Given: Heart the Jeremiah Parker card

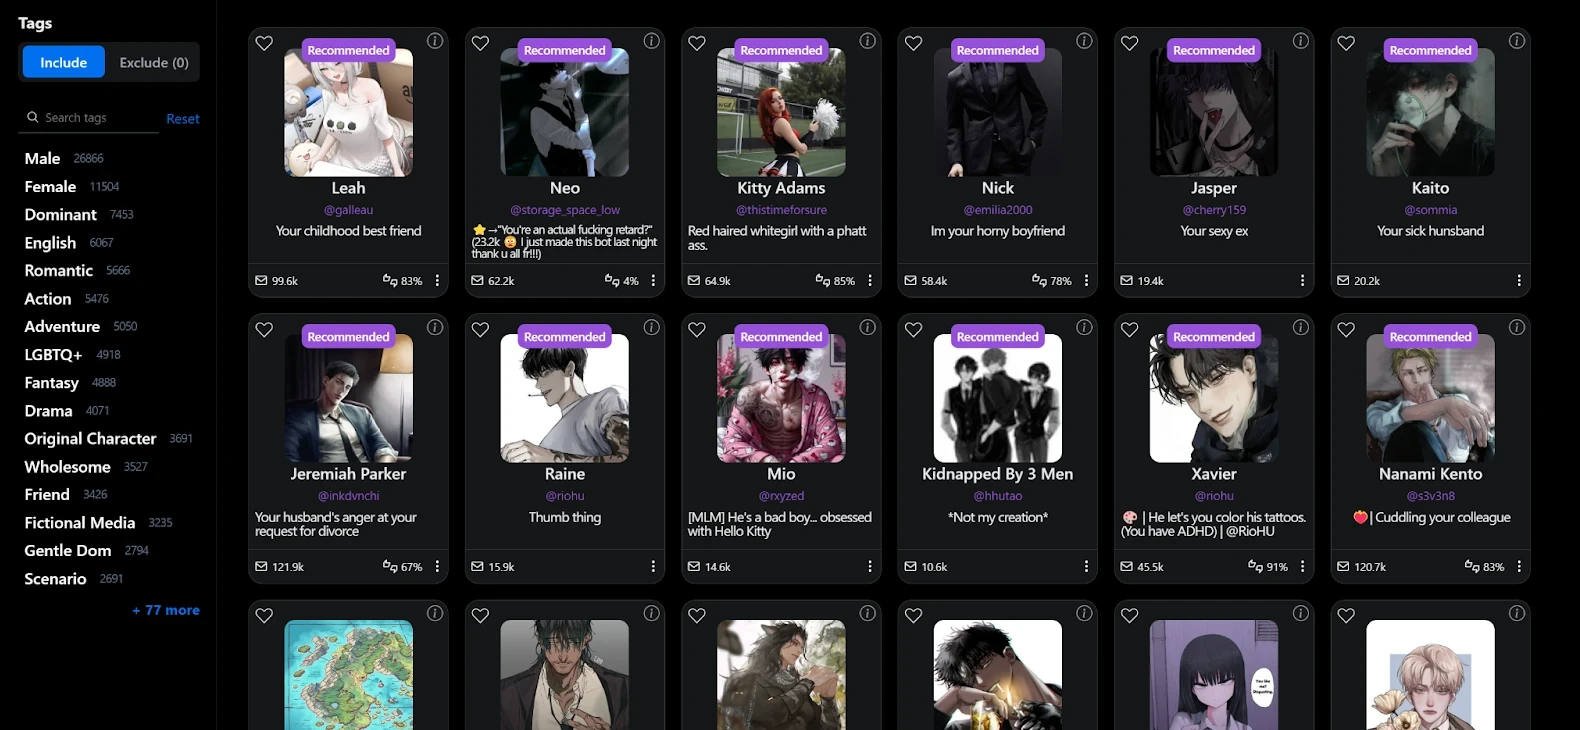Looking at the screenshot, I should coord(264,329).
